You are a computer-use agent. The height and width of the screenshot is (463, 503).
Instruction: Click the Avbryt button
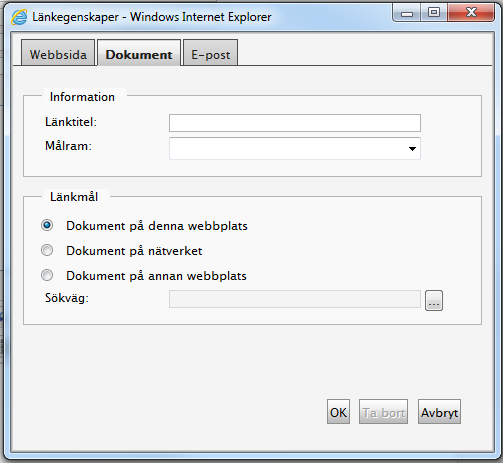click(439, 412)
